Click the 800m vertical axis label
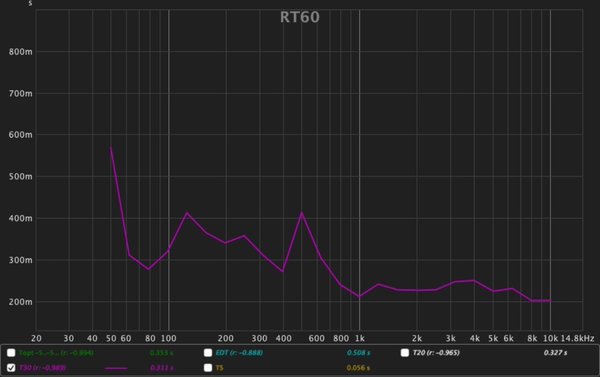This screenshot has height=377, width=600. tap(21, 52)
